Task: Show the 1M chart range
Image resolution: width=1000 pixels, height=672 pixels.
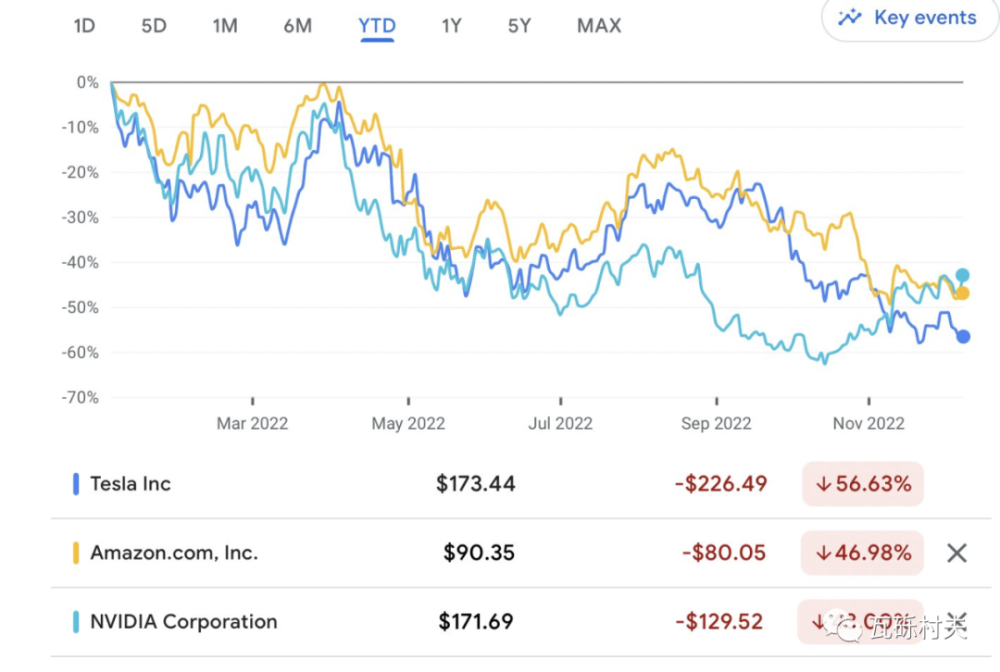Action: (x=225, y=26)
